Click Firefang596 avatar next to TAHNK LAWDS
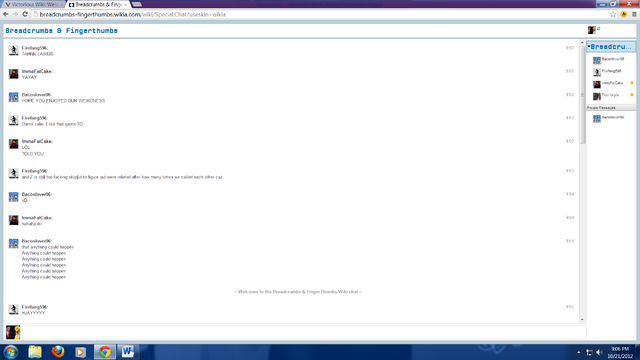The height and width of the screenshot is (360, 640). [13, 50]
